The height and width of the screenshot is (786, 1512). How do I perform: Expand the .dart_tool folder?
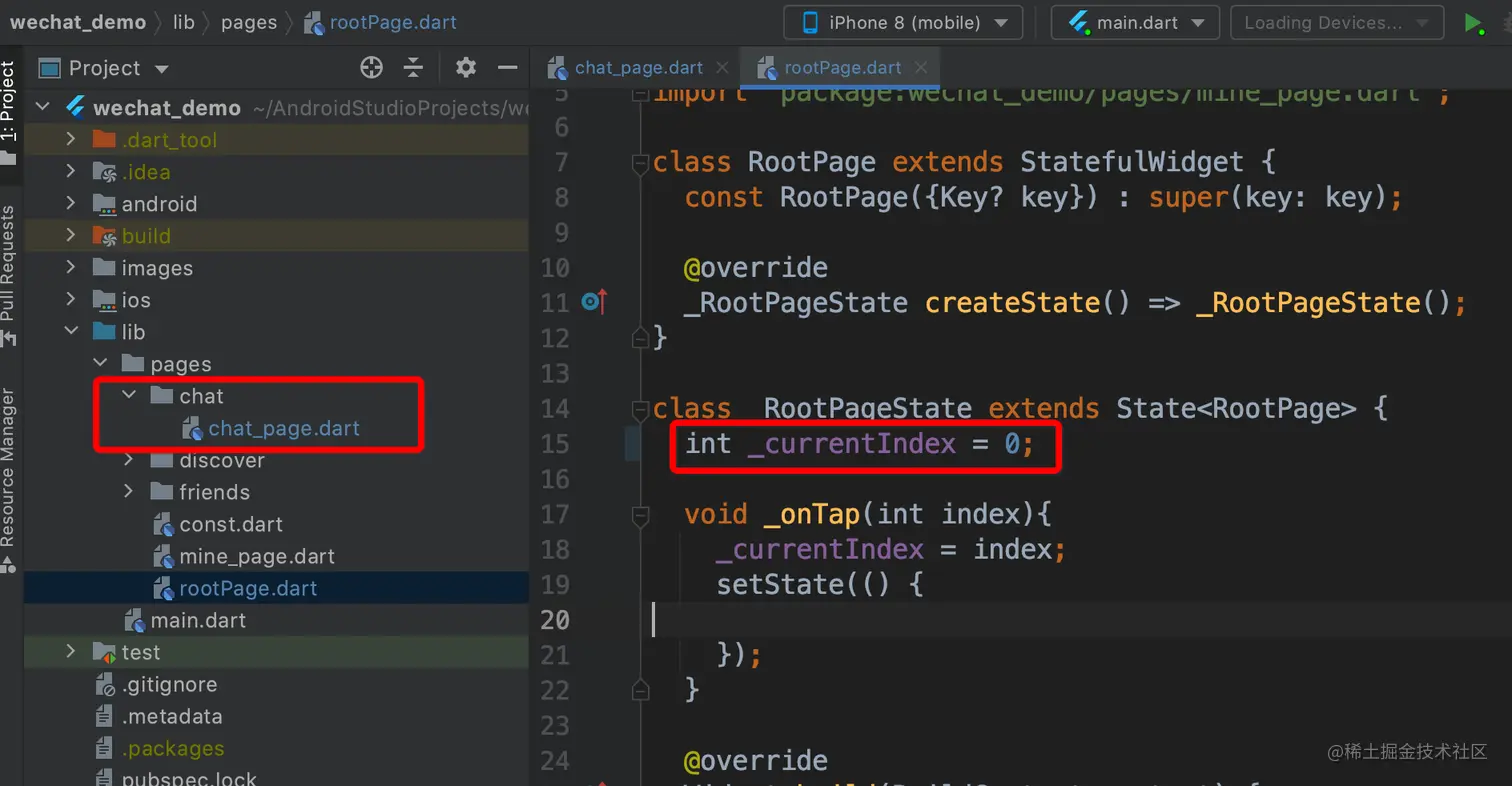coord(71,140)
